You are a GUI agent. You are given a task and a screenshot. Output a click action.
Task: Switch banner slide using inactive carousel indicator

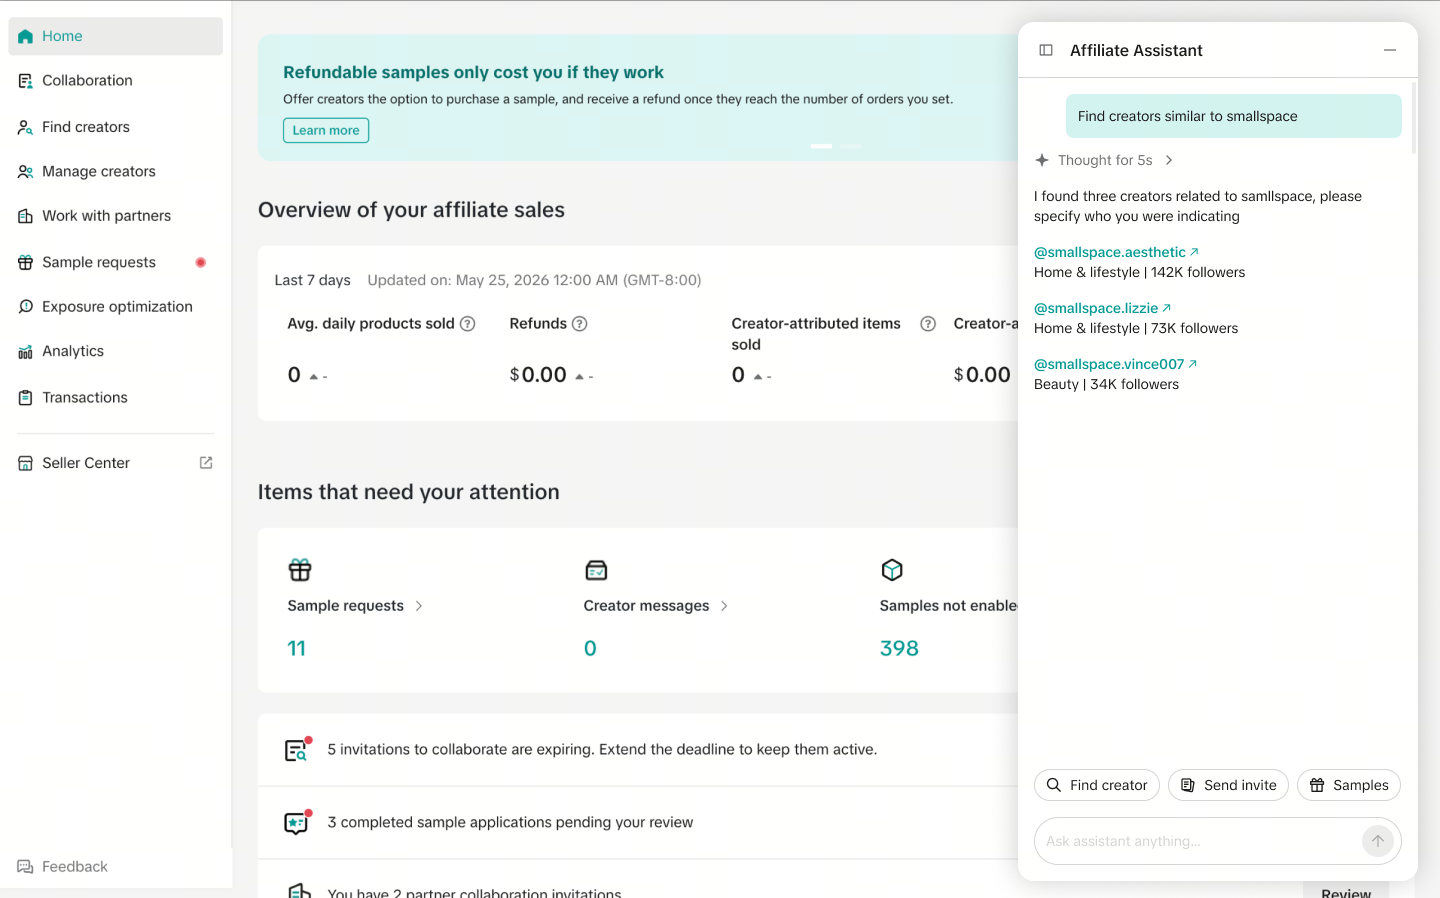coord(851,146)
